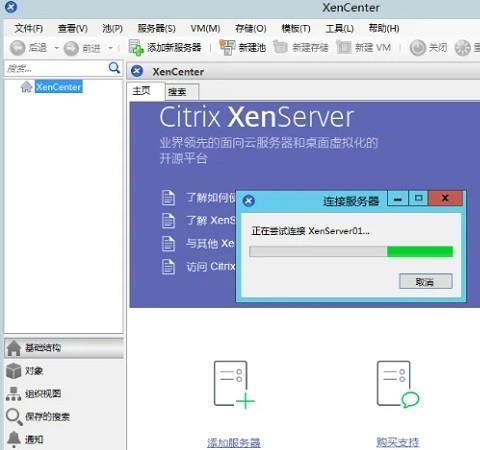Select the Saved Searches (保存的搜索) pane

pyautogui.click(x=64, y=416)
